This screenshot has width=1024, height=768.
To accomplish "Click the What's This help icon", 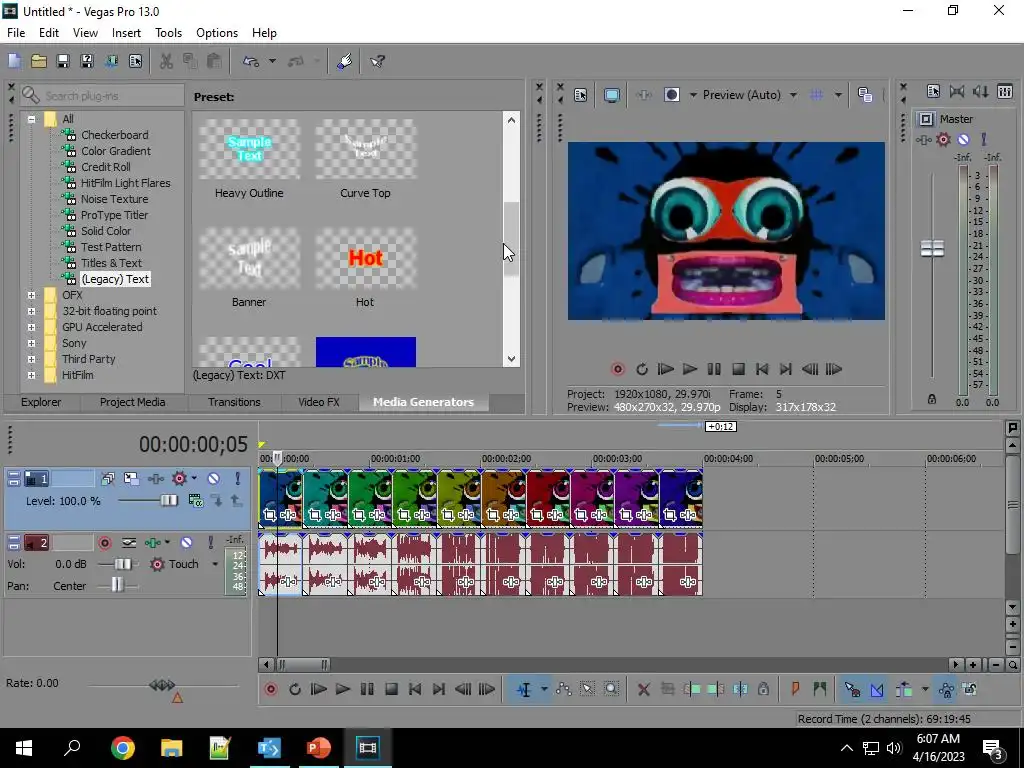I will point(377,61).
